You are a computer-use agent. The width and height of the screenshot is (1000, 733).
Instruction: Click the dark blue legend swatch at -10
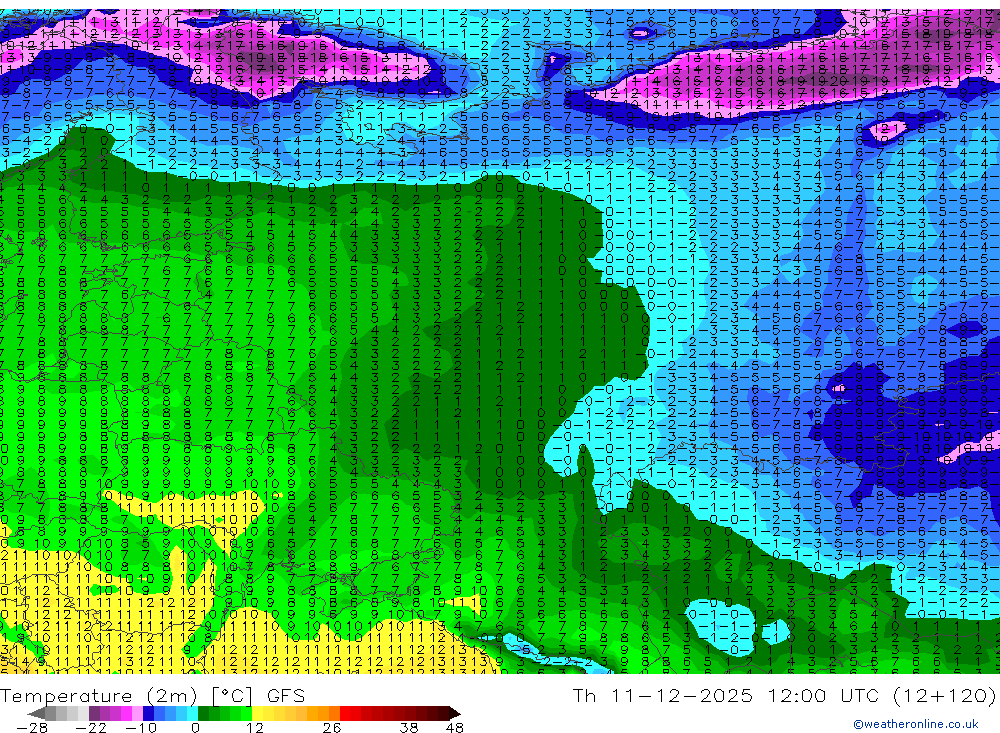(x=149, y=713)
